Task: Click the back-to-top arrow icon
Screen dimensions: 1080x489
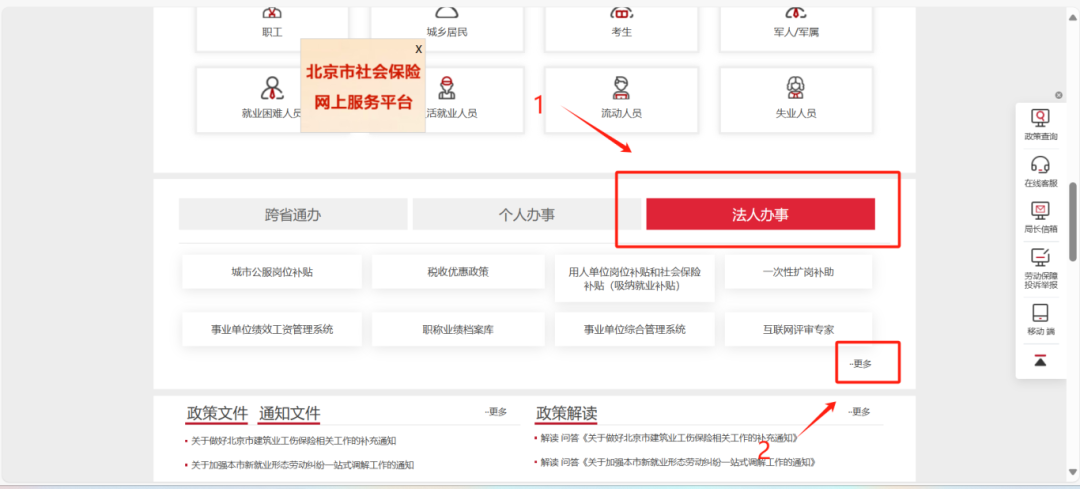Action: pyautogui.click(x=1040, y=360)
